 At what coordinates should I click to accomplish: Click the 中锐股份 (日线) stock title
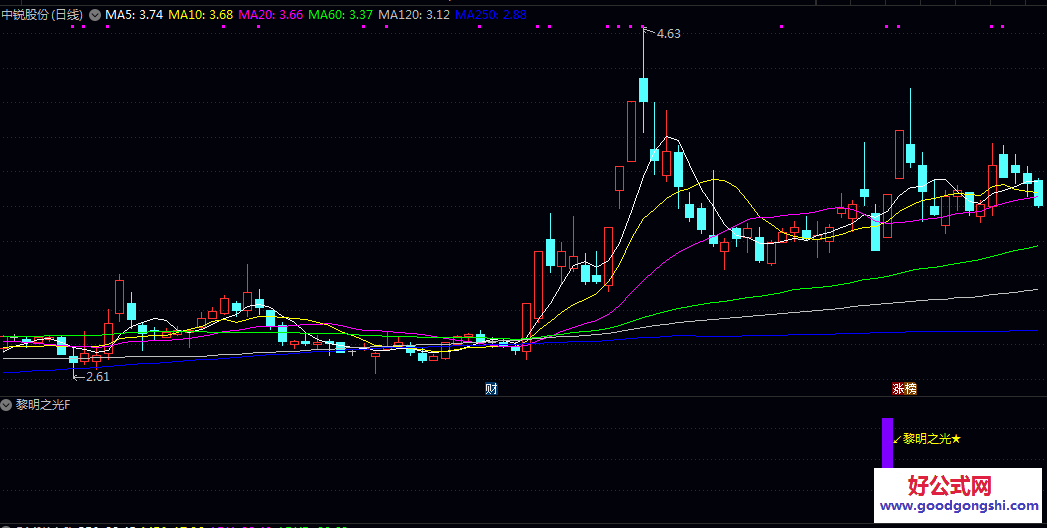point(43,15)
